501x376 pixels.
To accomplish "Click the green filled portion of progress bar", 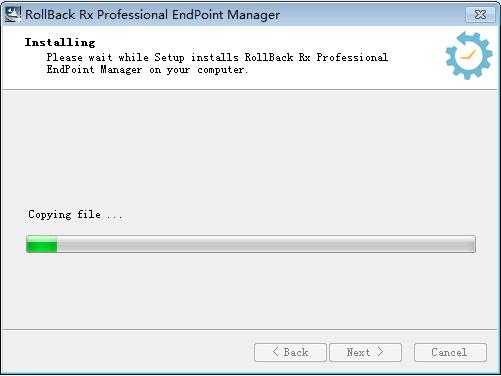I will (42, 244).
